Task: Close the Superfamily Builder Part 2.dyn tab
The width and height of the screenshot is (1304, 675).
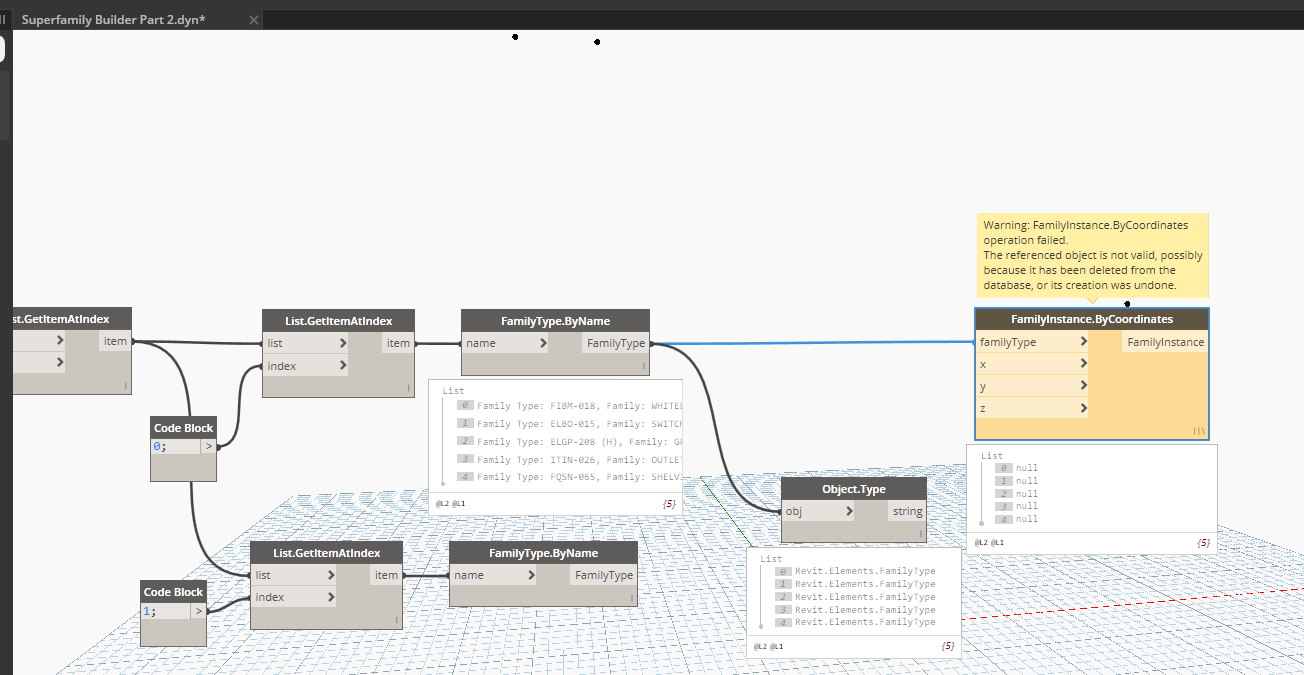Action: 253,20
